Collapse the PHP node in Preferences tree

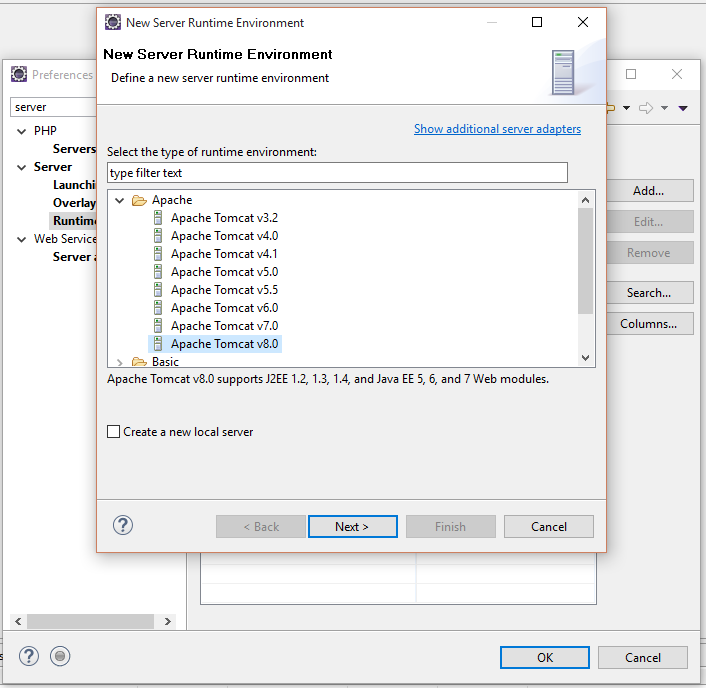click(x=21, y=131)
